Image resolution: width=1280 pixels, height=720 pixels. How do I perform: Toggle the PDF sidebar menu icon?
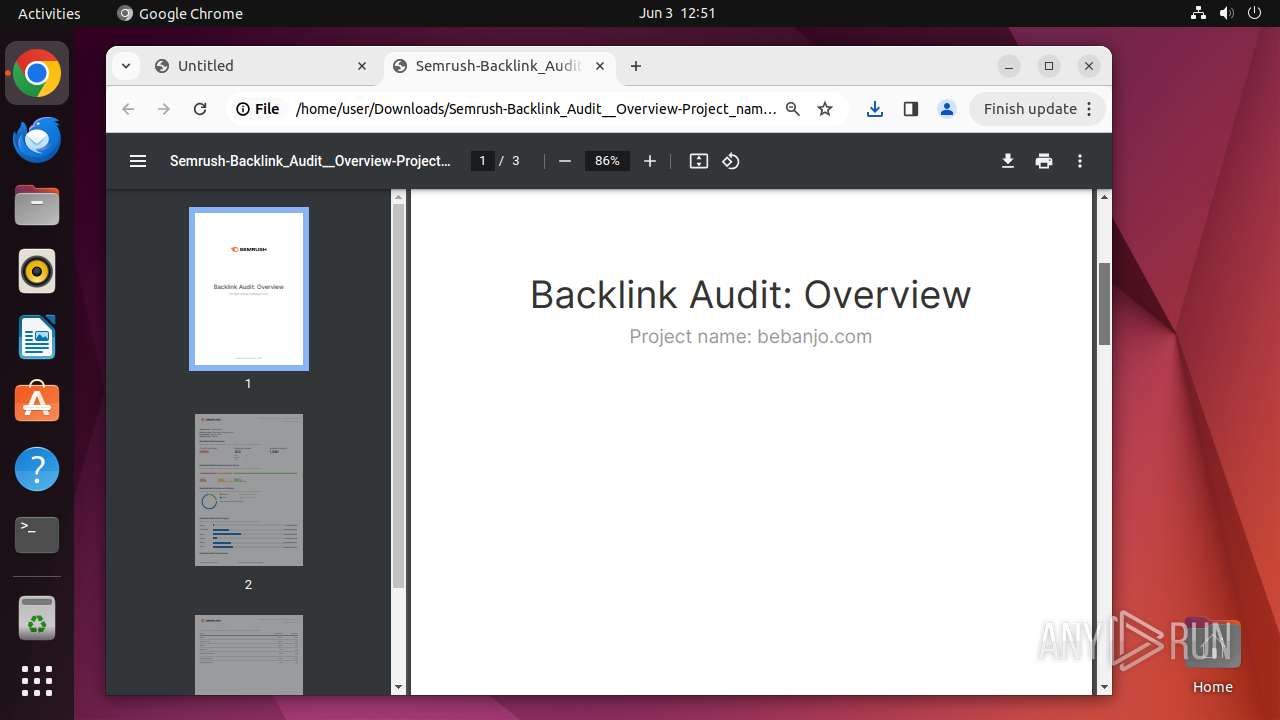[138, 161]
